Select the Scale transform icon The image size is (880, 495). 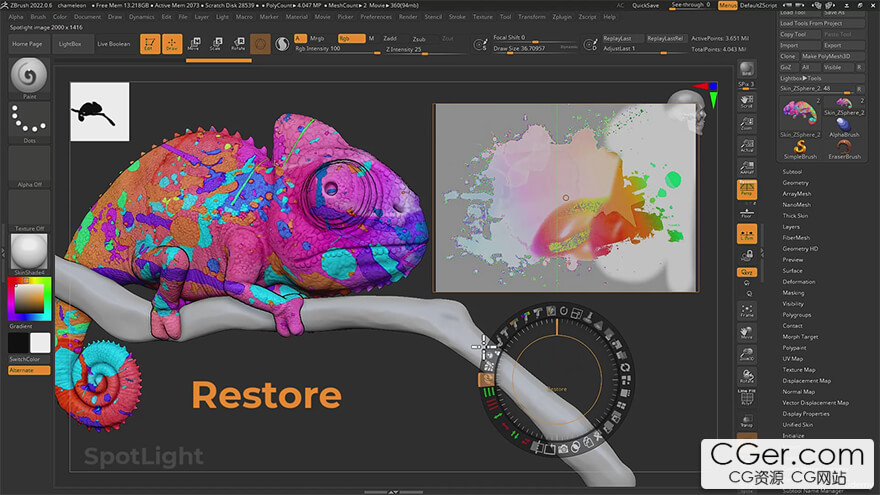tap(216, 44)
